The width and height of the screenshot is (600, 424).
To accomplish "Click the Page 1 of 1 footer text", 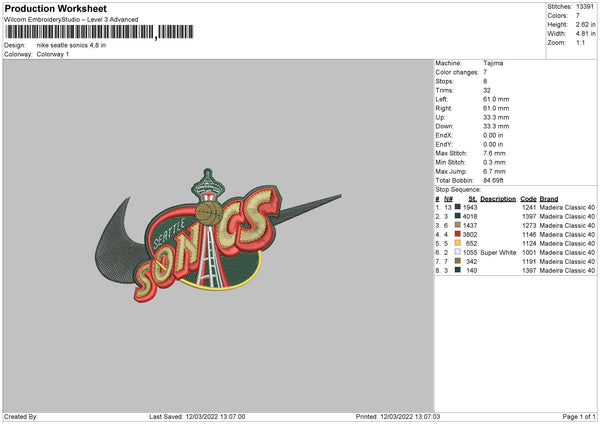I will [579, 416].
